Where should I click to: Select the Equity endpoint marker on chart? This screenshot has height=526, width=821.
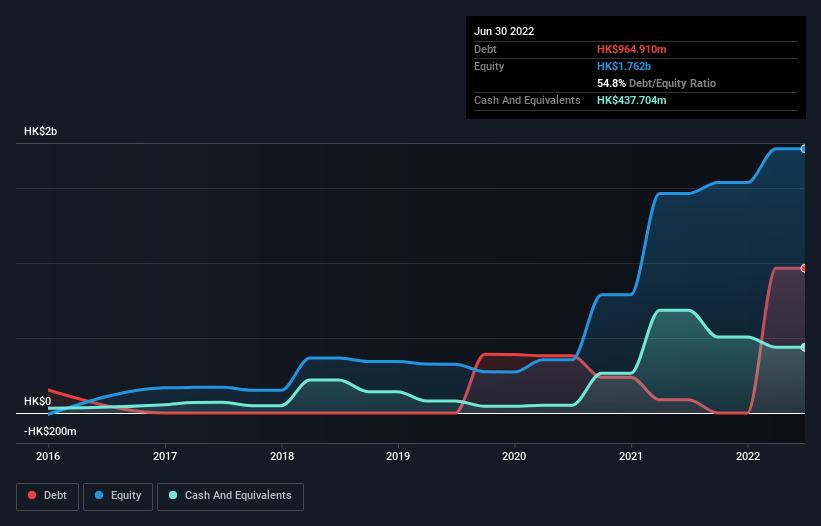click(x=803, y=149)
